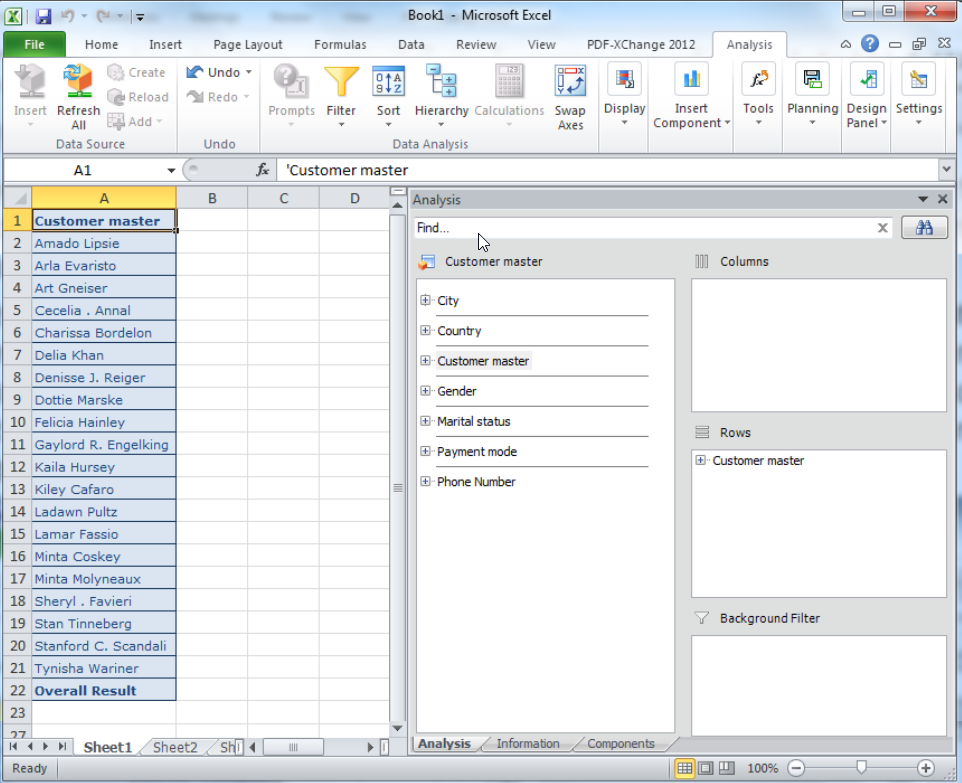Open the File tab
Screen dimensions: 962x783
tap(34, 44)
